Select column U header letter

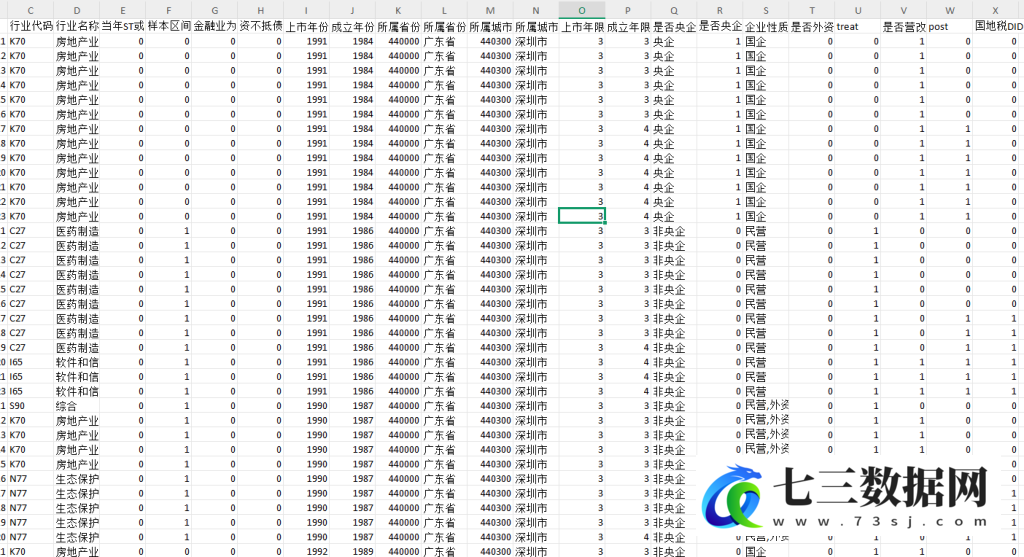tap(857, 10)
